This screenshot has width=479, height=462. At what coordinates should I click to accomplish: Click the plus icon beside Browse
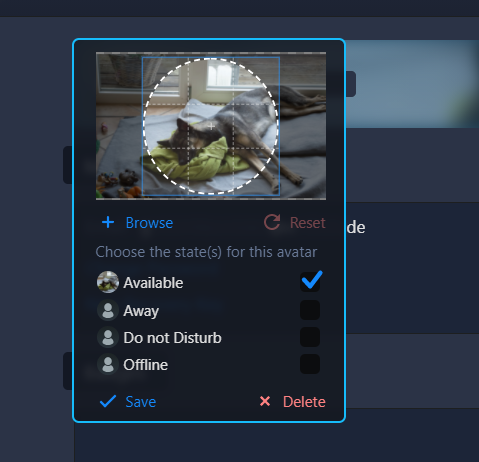point(108,222)
